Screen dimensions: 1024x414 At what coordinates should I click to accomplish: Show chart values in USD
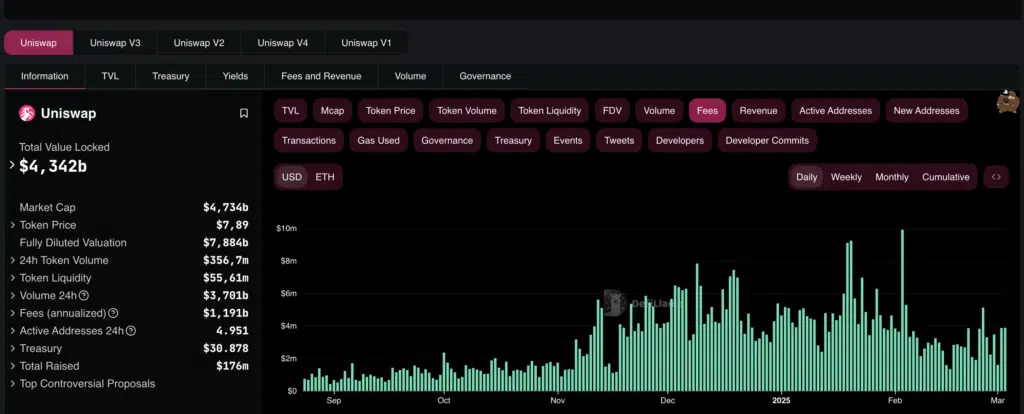click(x=292, y=177)
